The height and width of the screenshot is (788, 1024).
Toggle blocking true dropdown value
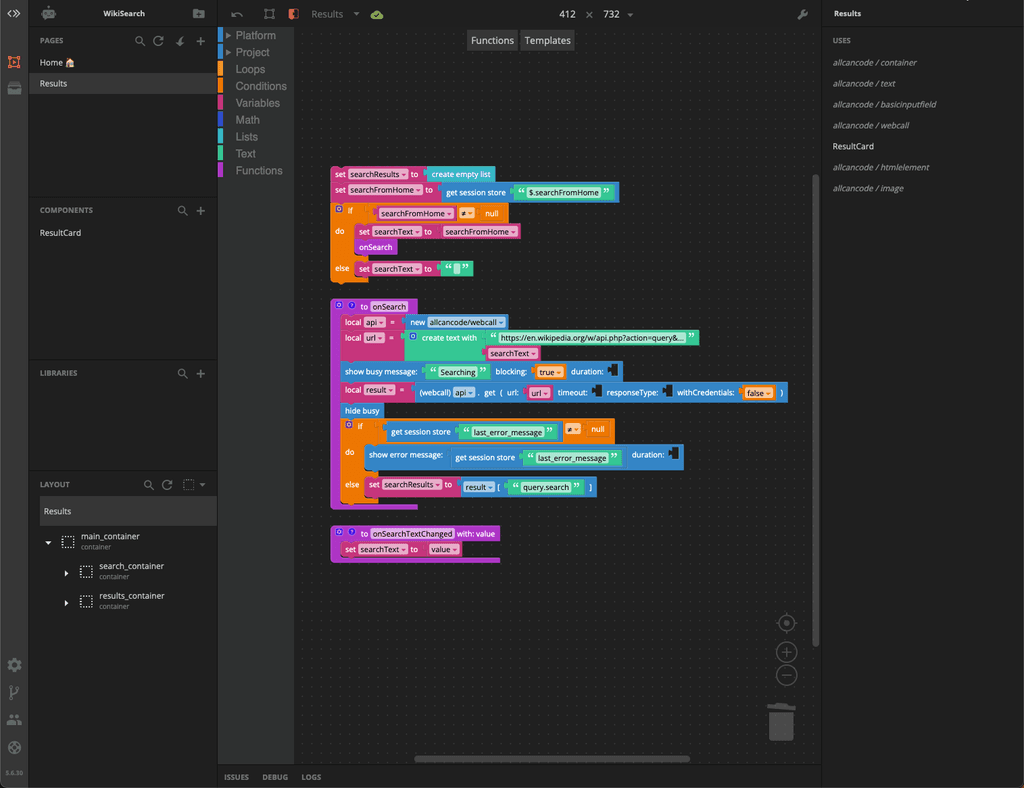[x=550, y=372]
